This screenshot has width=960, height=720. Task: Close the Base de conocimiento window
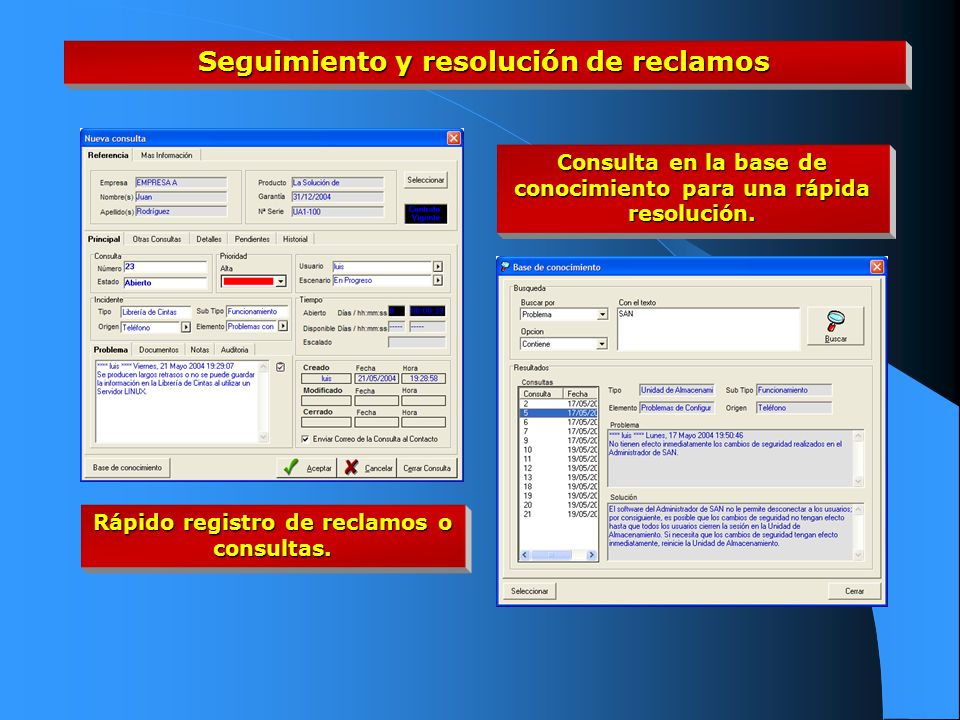click(x=877, y=267)
